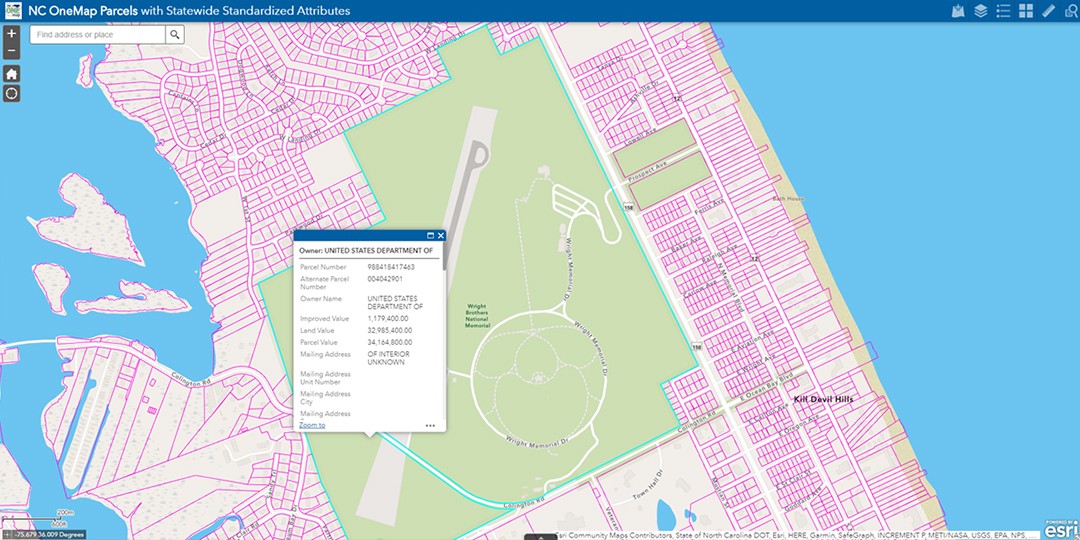Open the Measurement ruler tool
The height and width of the screenshot is (540, 1080).
coord(1048,11)
